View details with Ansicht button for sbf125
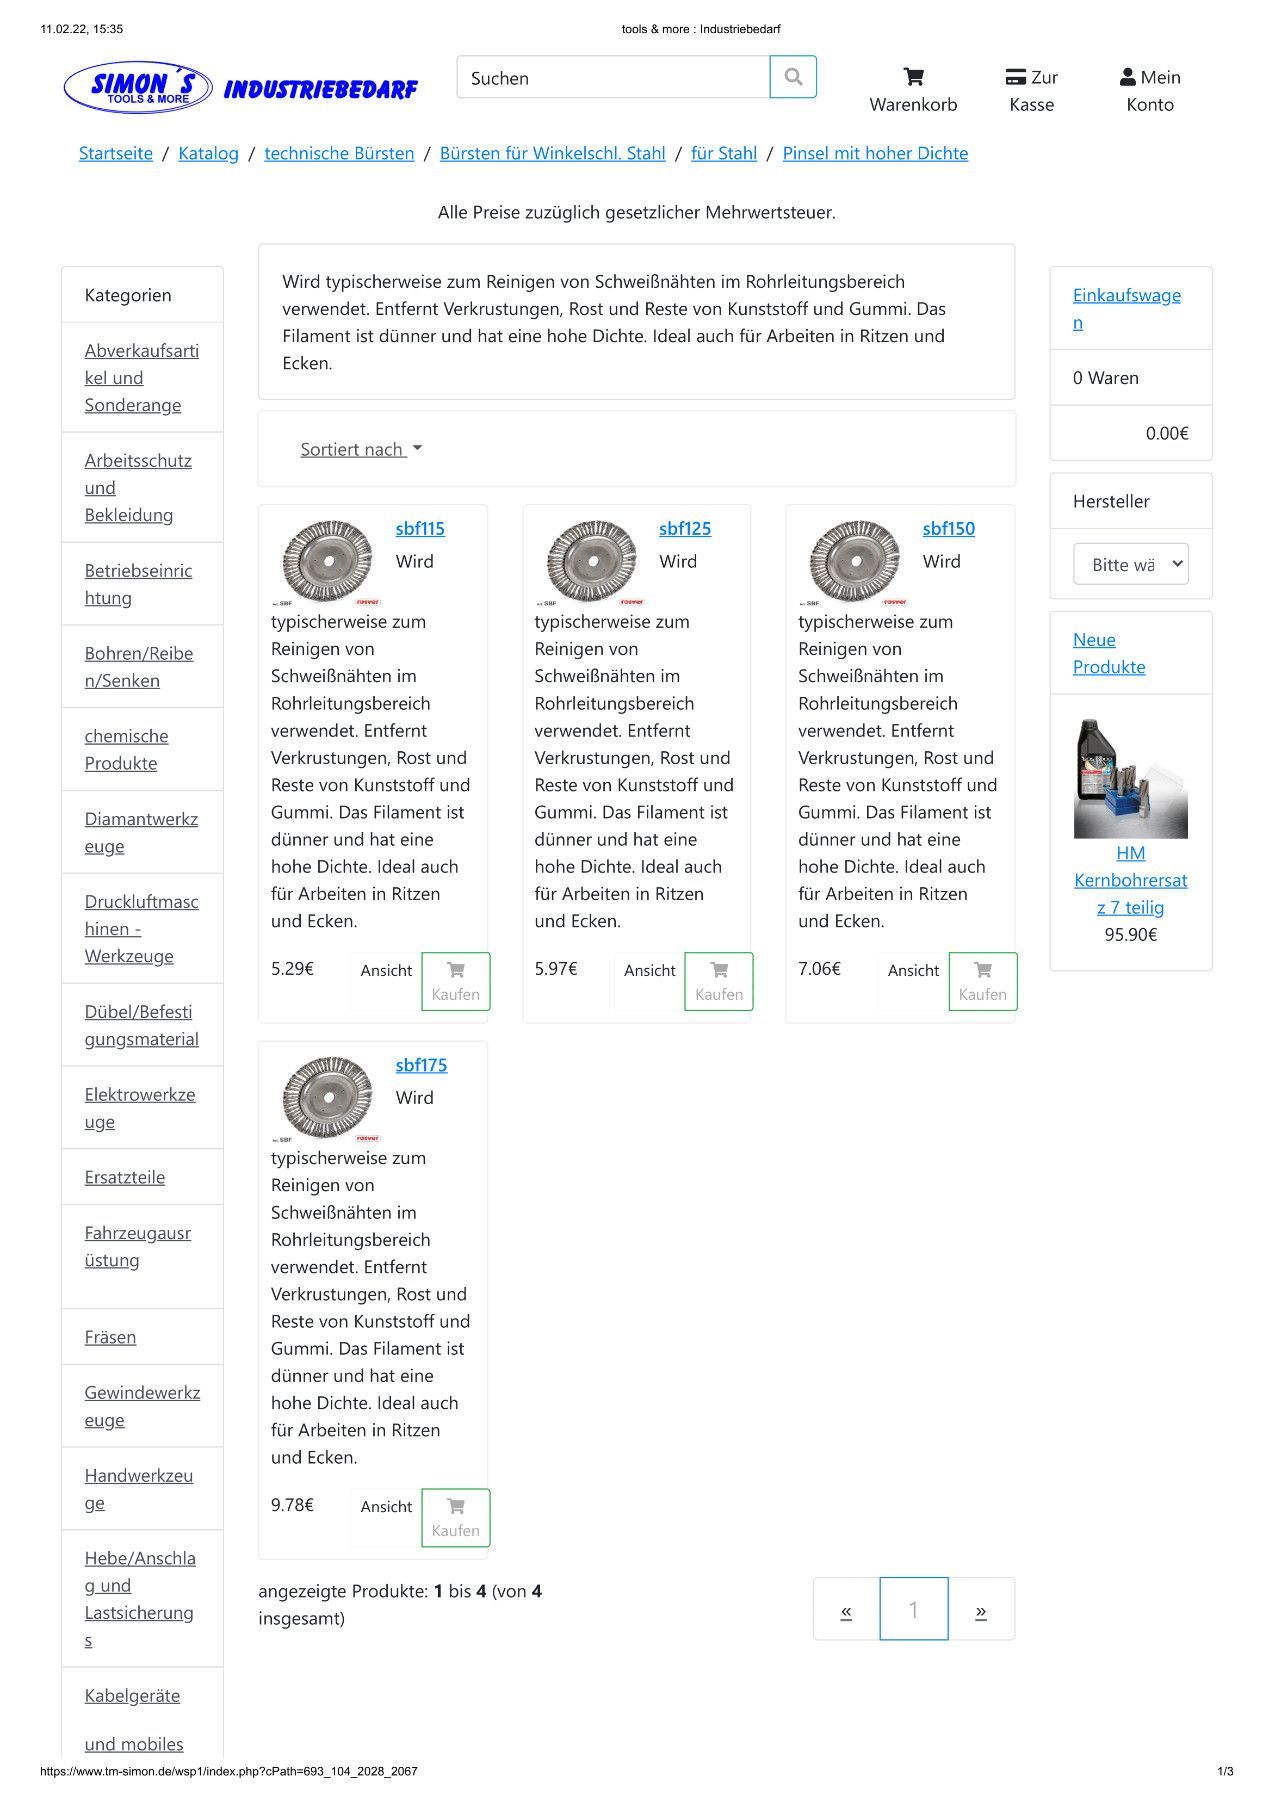This screenshot has width=1273, height=1800. point(650,970)
